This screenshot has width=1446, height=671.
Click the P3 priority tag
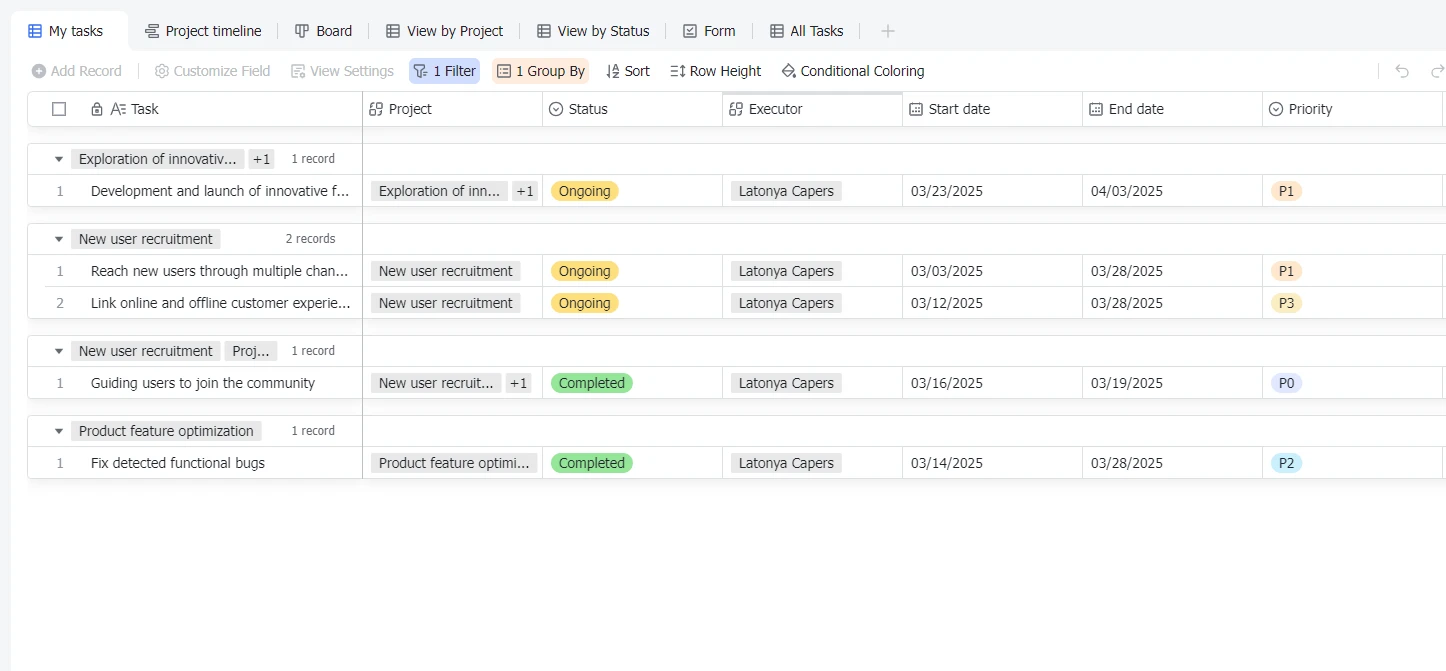(x=1286, y=303)
